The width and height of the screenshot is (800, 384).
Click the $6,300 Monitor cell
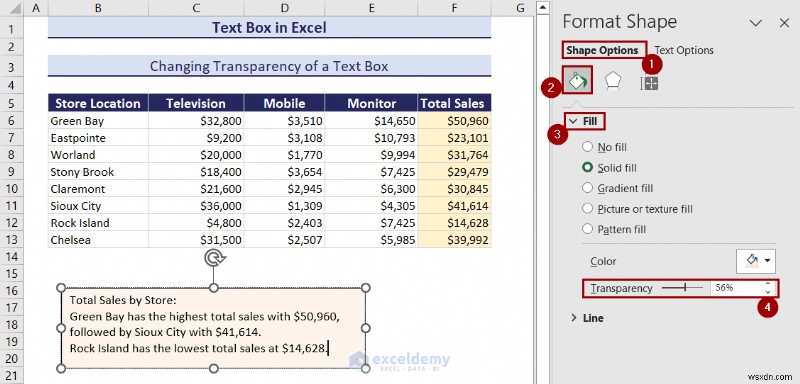tap(371, 189)
